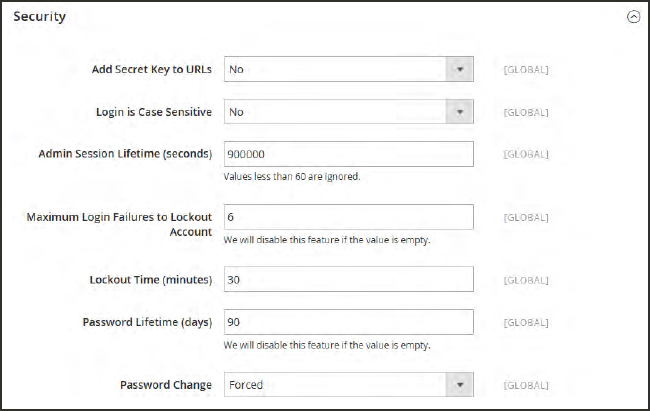651x411 pixels.
Task: Click the Lockout Time (minutes) label
Action: pyautogui.click(x=150, y=279)
